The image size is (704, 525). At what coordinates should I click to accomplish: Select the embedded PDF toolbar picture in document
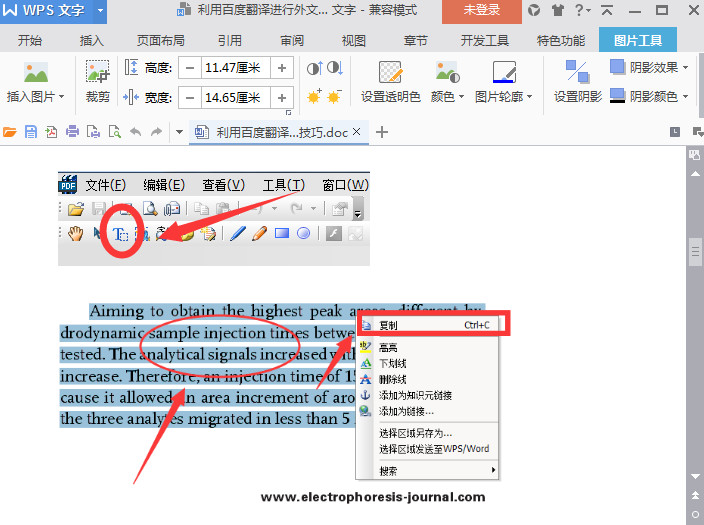coord(214,219)
